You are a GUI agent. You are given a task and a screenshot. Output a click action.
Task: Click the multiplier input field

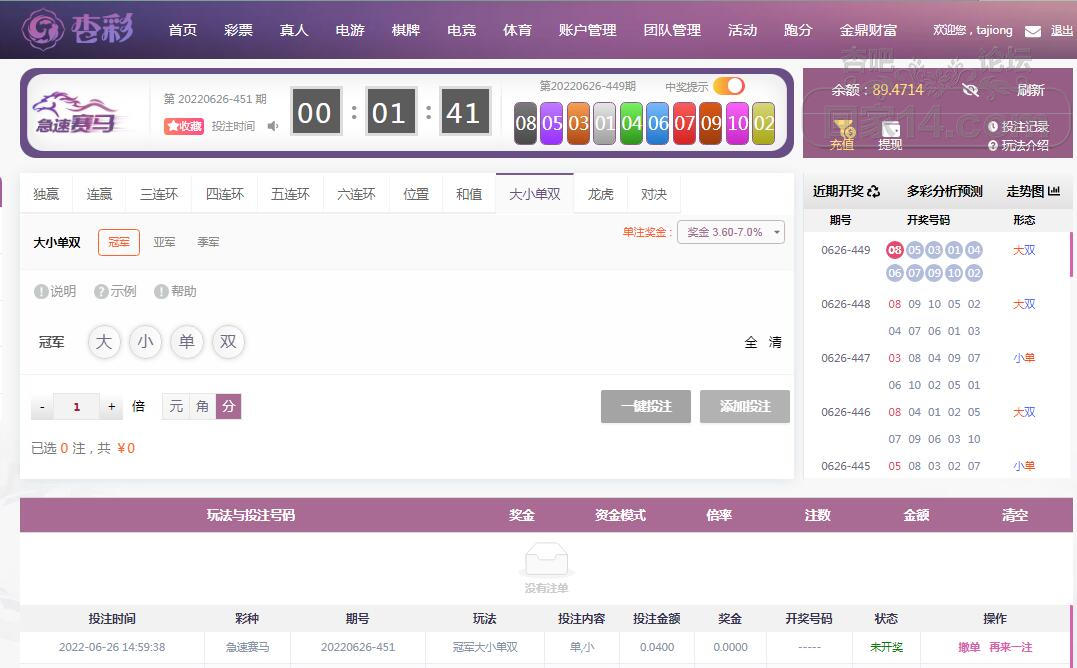(x=76, y=406)
